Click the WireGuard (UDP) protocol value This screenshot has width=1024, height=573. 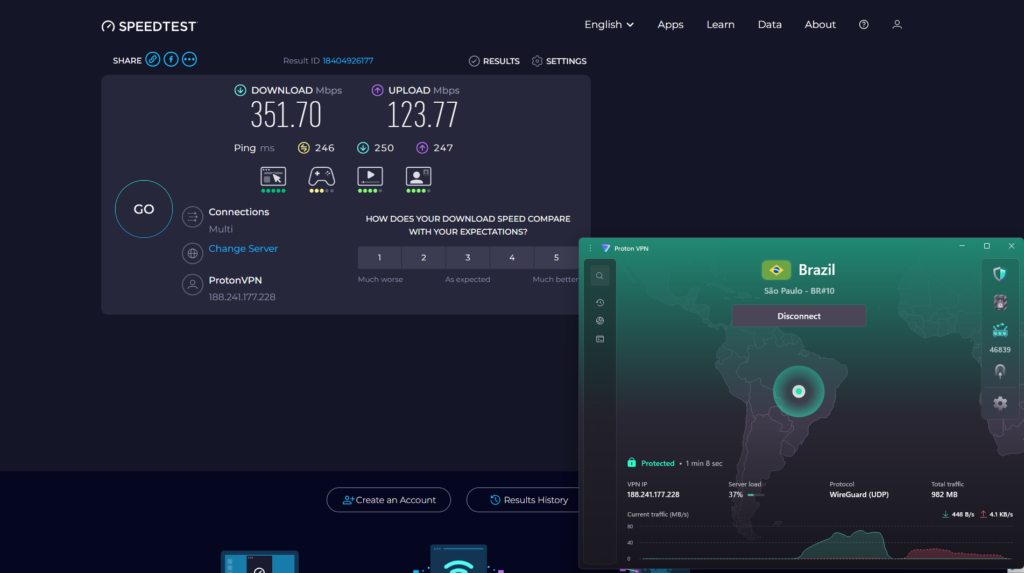(x=859, y=495)
